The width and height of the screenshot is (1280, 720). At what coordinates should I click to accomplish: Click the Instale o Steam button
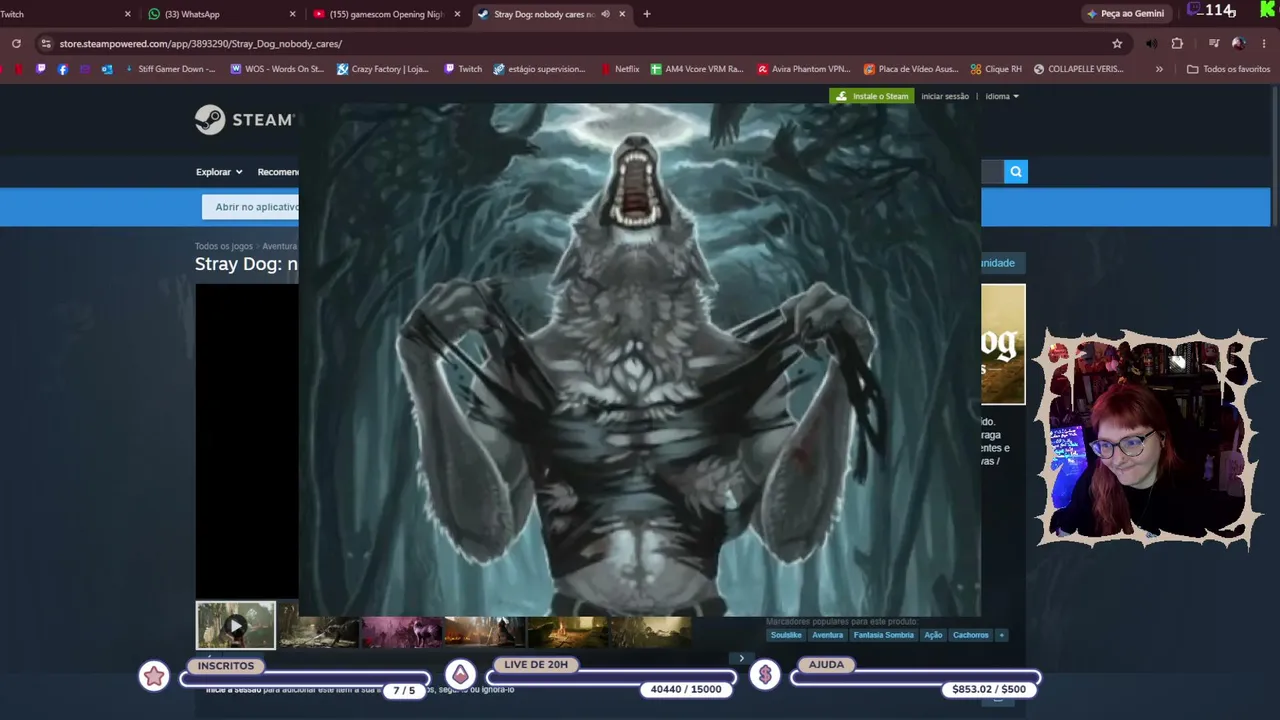tap(872, 96)
